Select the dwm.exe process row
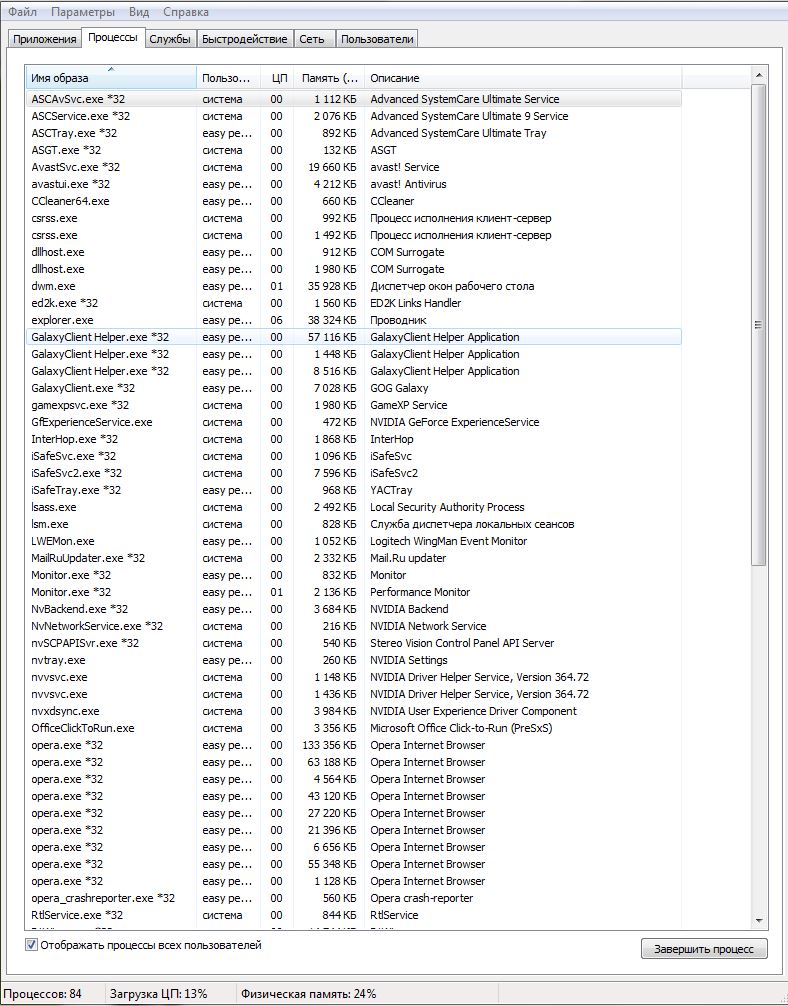The width and height of the screenshot is (788, 1006). 354,286
